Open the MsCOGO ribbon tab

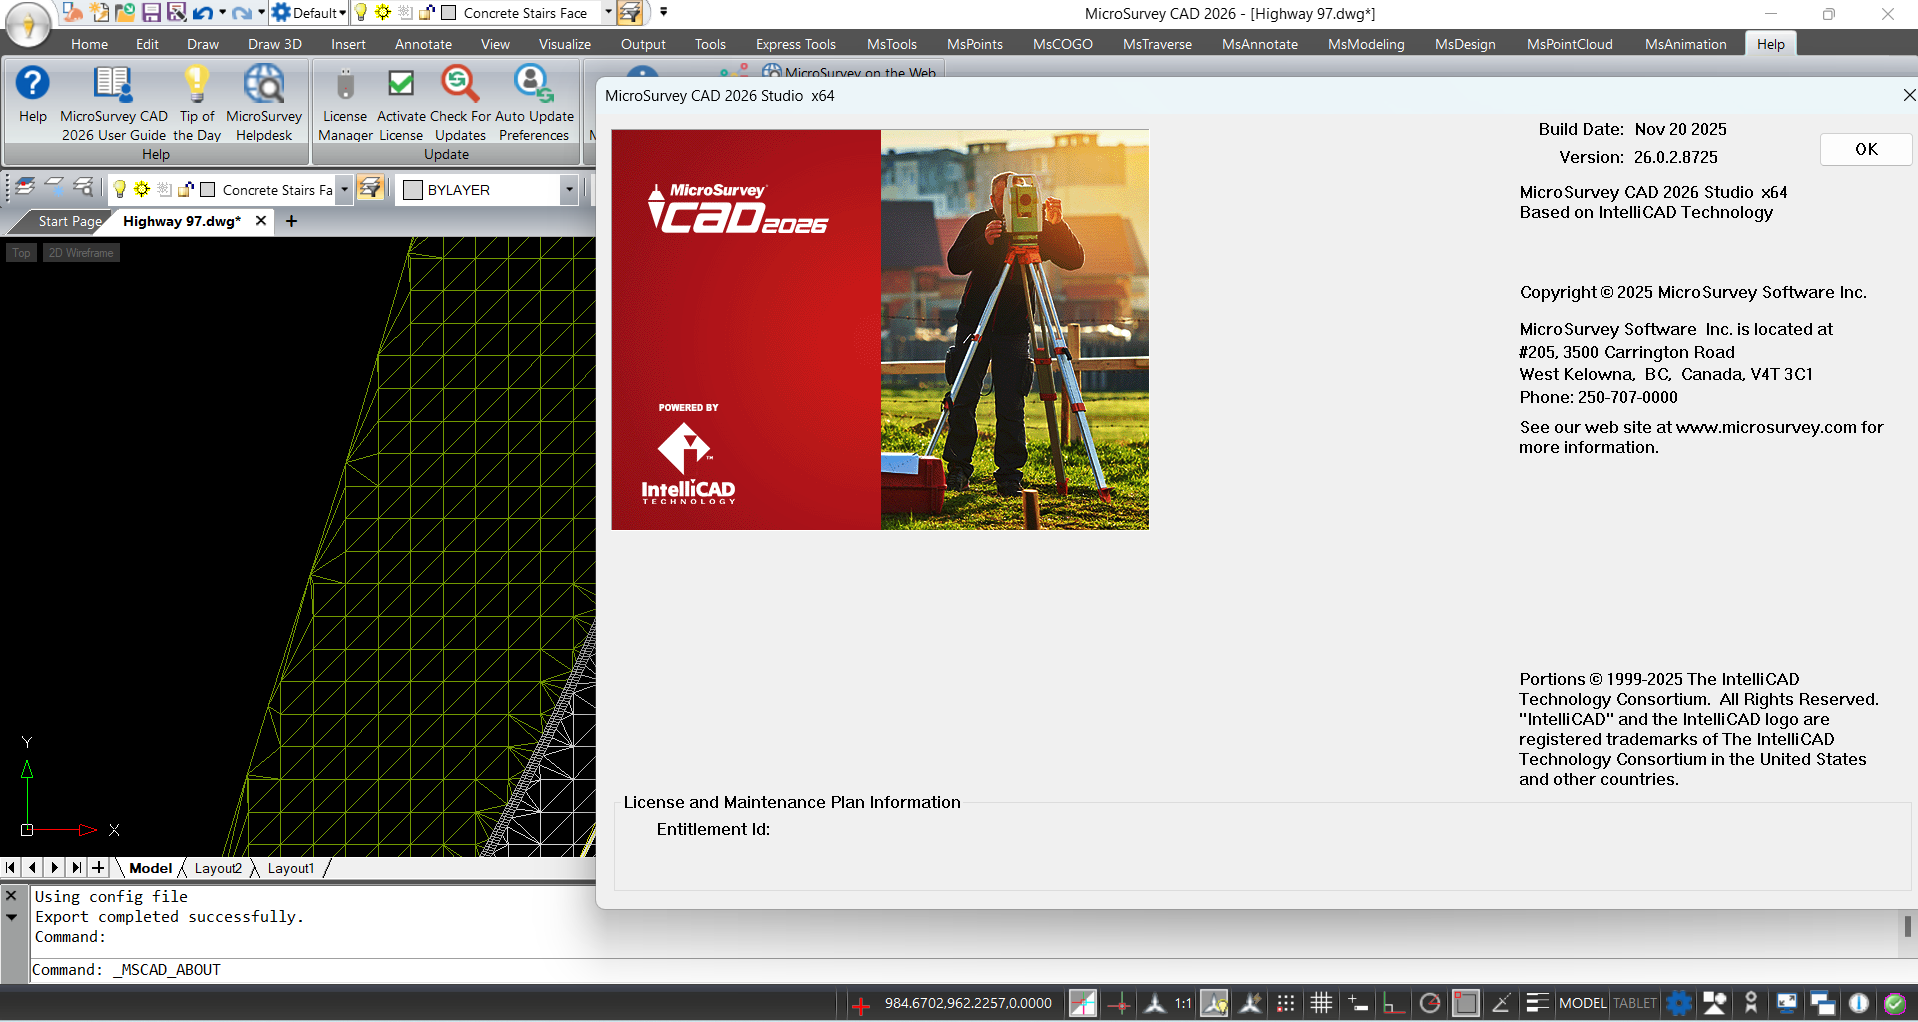click(1062, 44)
